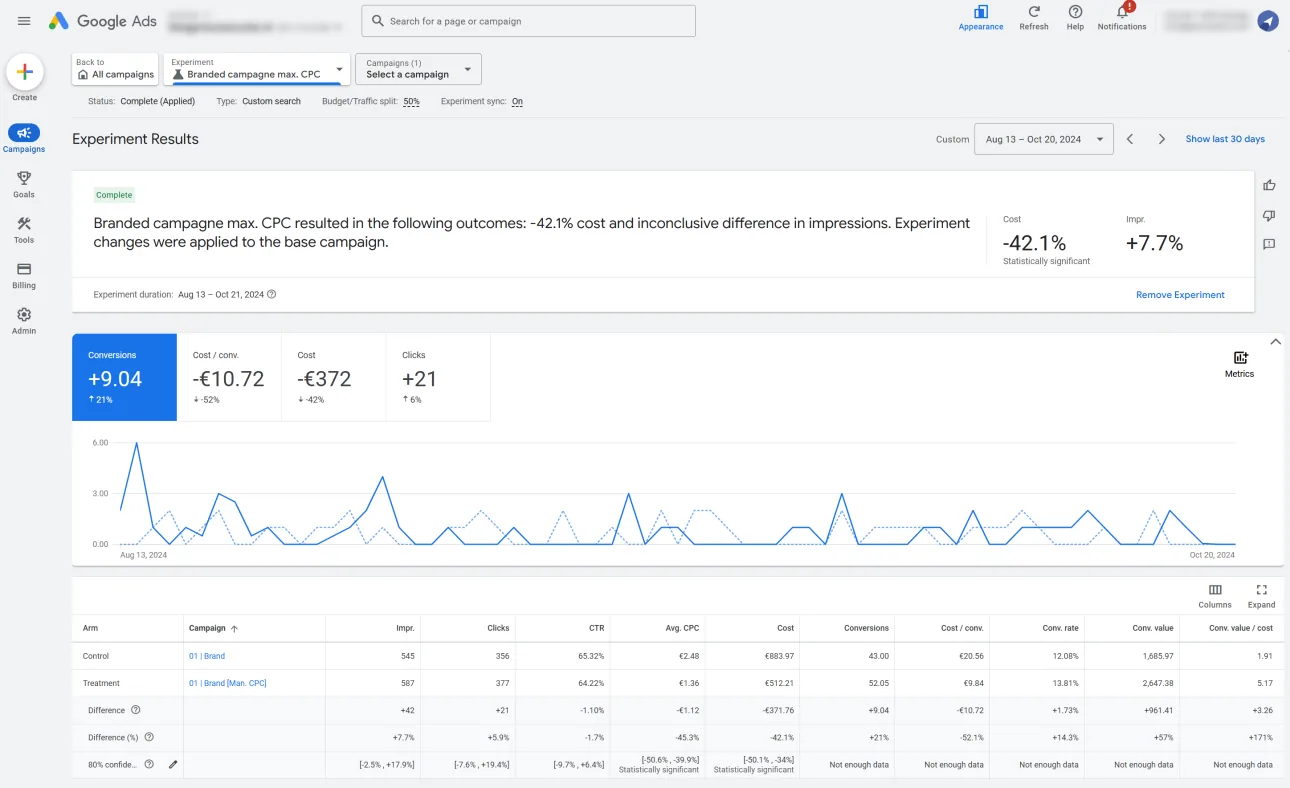The image size is (1290, 788).
Task: Click Remove Experiment link
Action: 1180,295
